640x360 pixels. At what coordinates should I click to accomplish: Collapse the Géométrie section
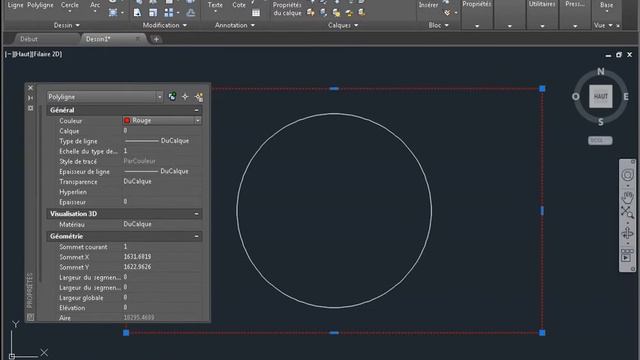[196, 236]
